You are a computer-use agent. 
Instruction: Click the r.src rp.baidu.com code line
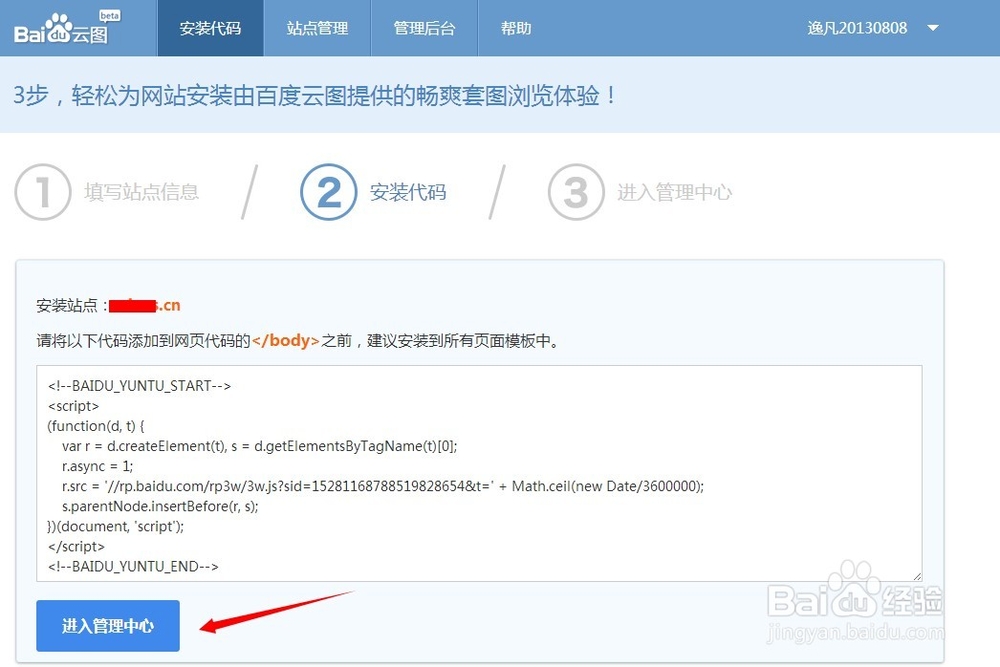pyautogui.click(x=383, y=486)
